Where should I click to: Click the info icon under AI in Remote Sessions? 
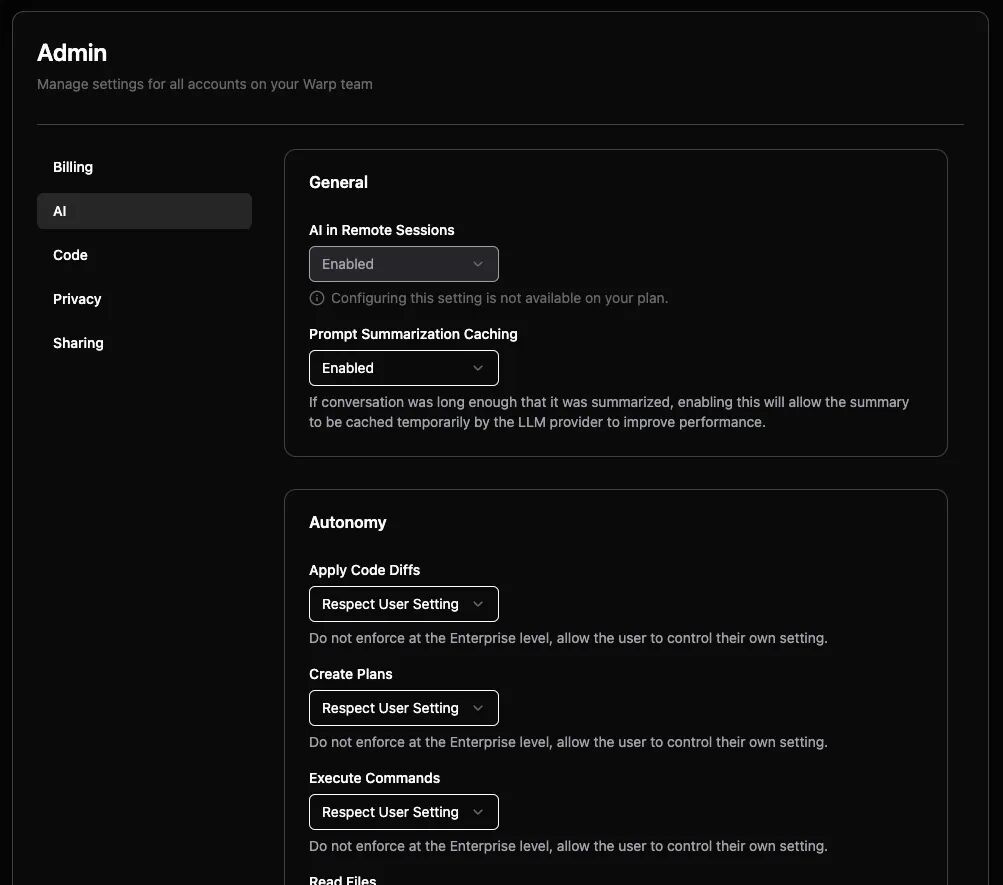(317, 298)
